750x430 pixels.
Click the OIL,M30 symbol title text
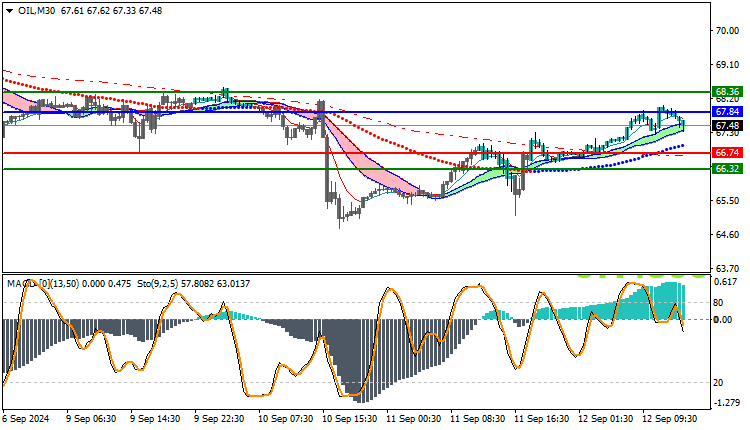pos(36,11)
